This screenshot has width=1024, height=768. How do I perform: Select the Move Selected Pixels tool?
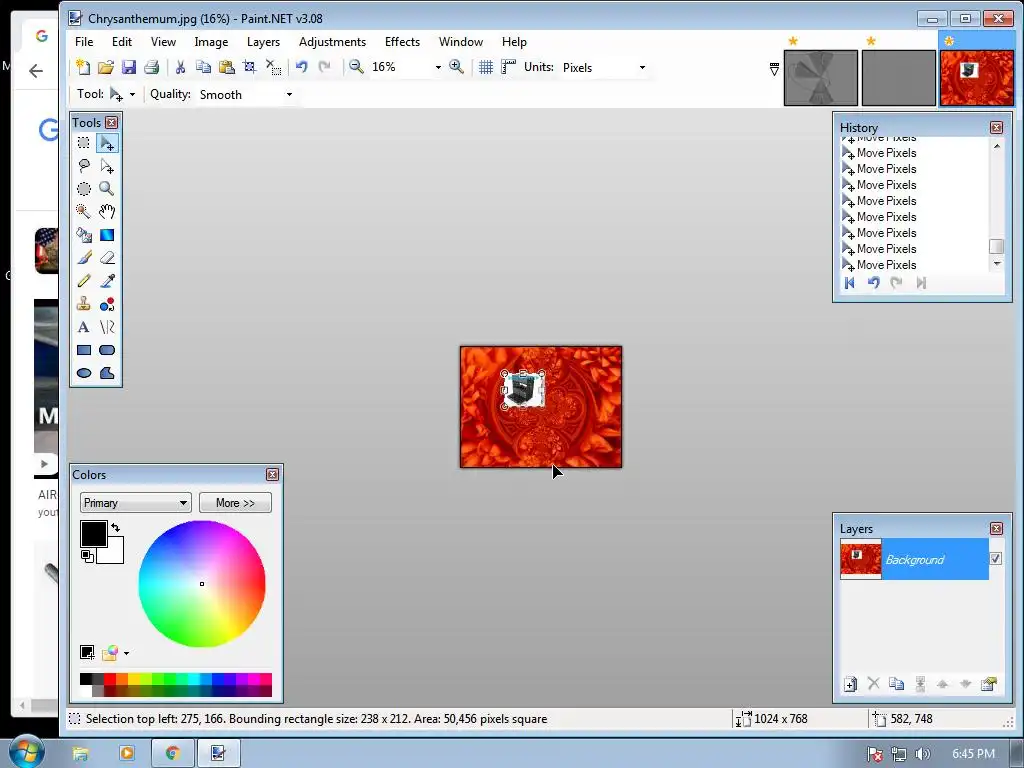click(107, 143)
